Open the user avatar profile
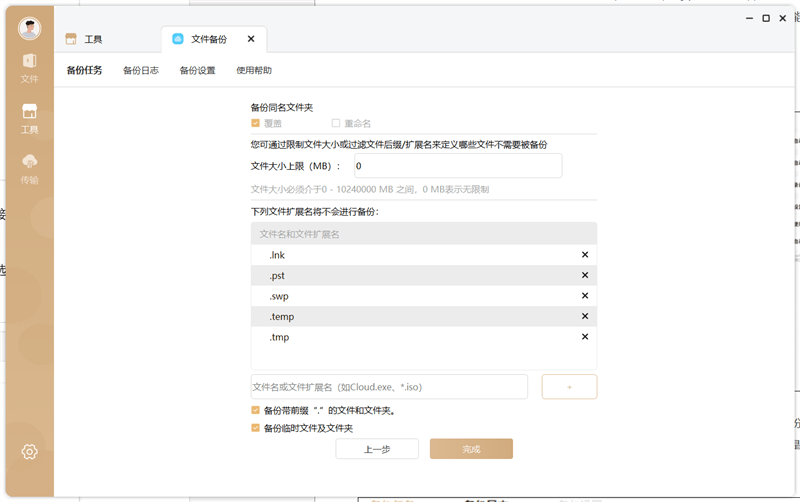 point(29,28)
